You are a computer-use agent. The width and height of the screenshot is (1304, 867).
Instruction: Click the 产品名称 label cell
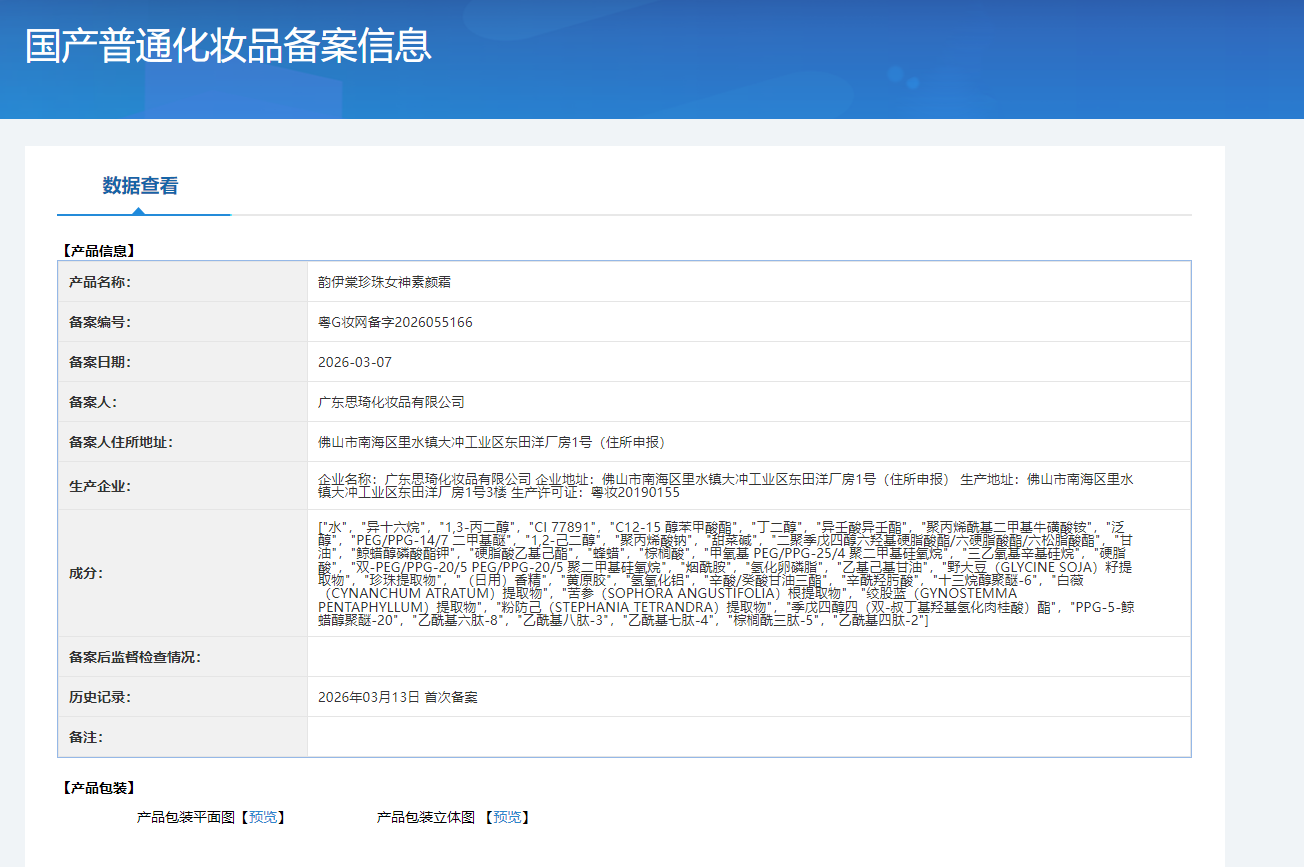point(183,282)
